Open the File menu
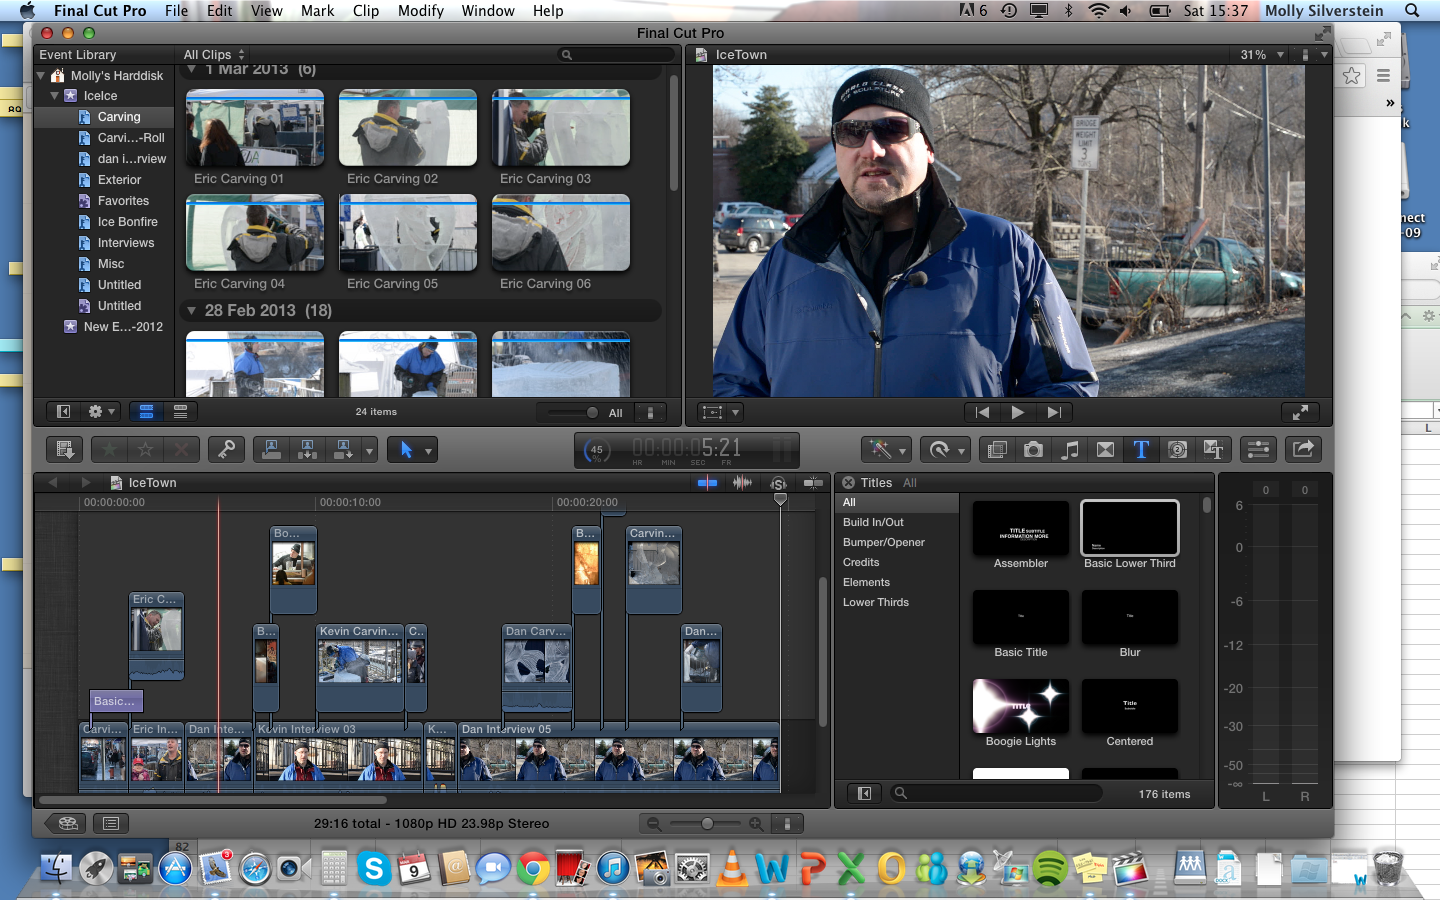Viewport: 1440px width, 900px height. (x=176, y=11)
